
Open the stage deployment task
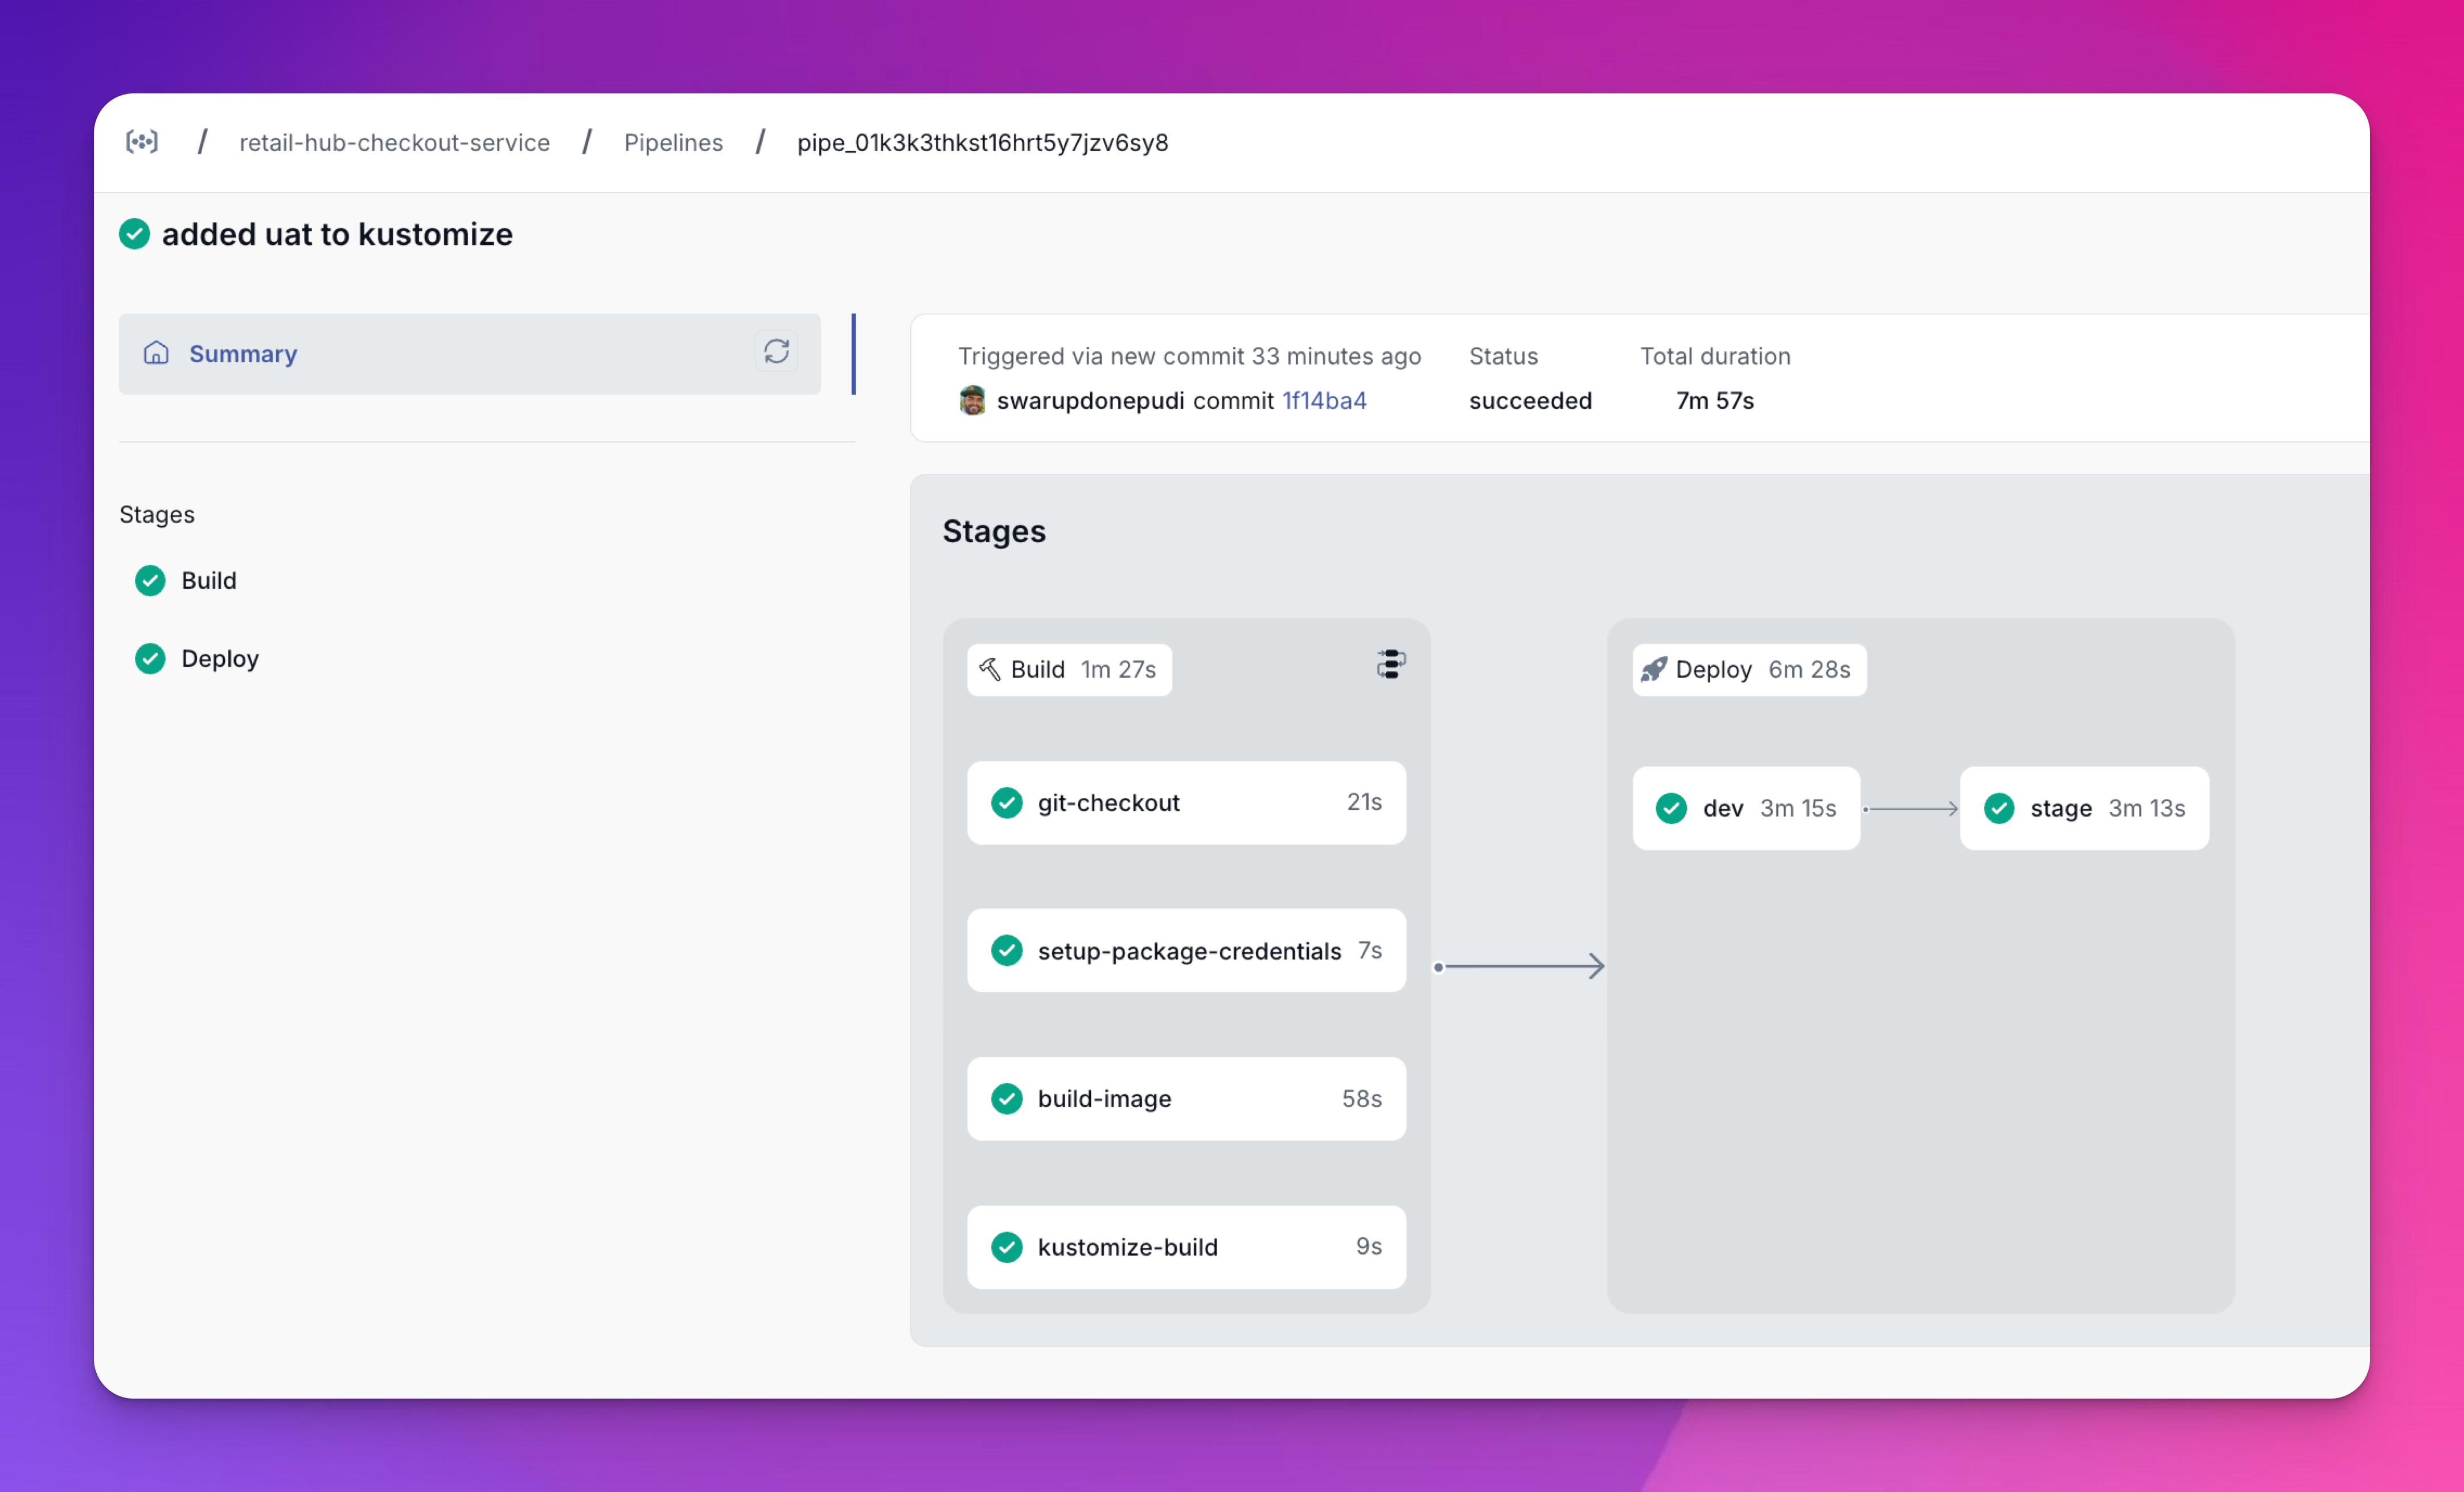tap(2084, 808)
